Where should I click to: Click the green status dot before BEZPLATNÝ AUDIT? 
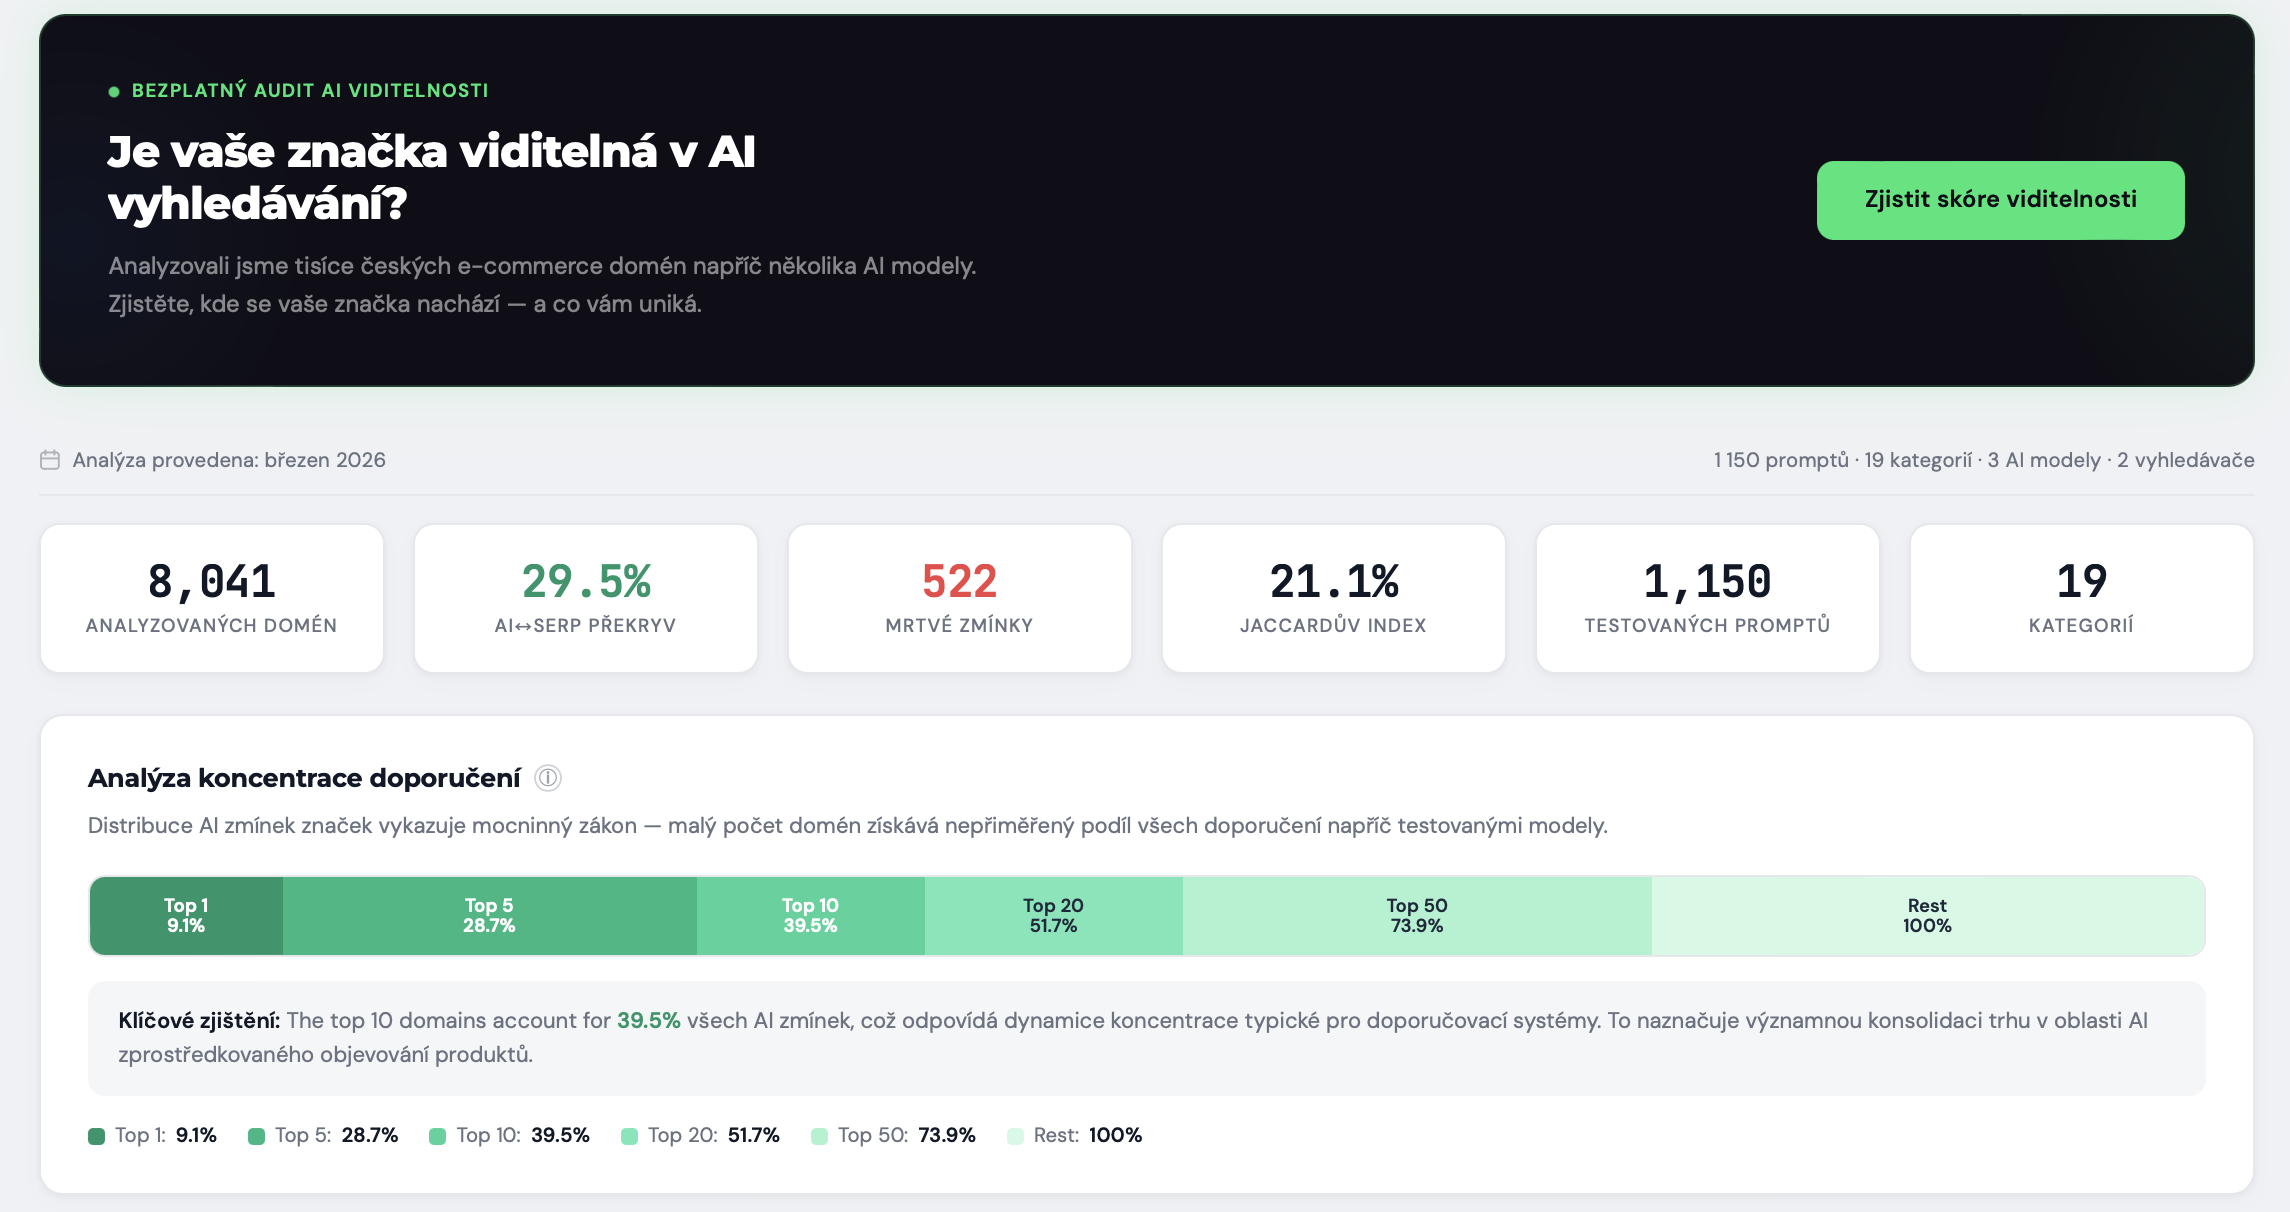(x=113, y=89)
